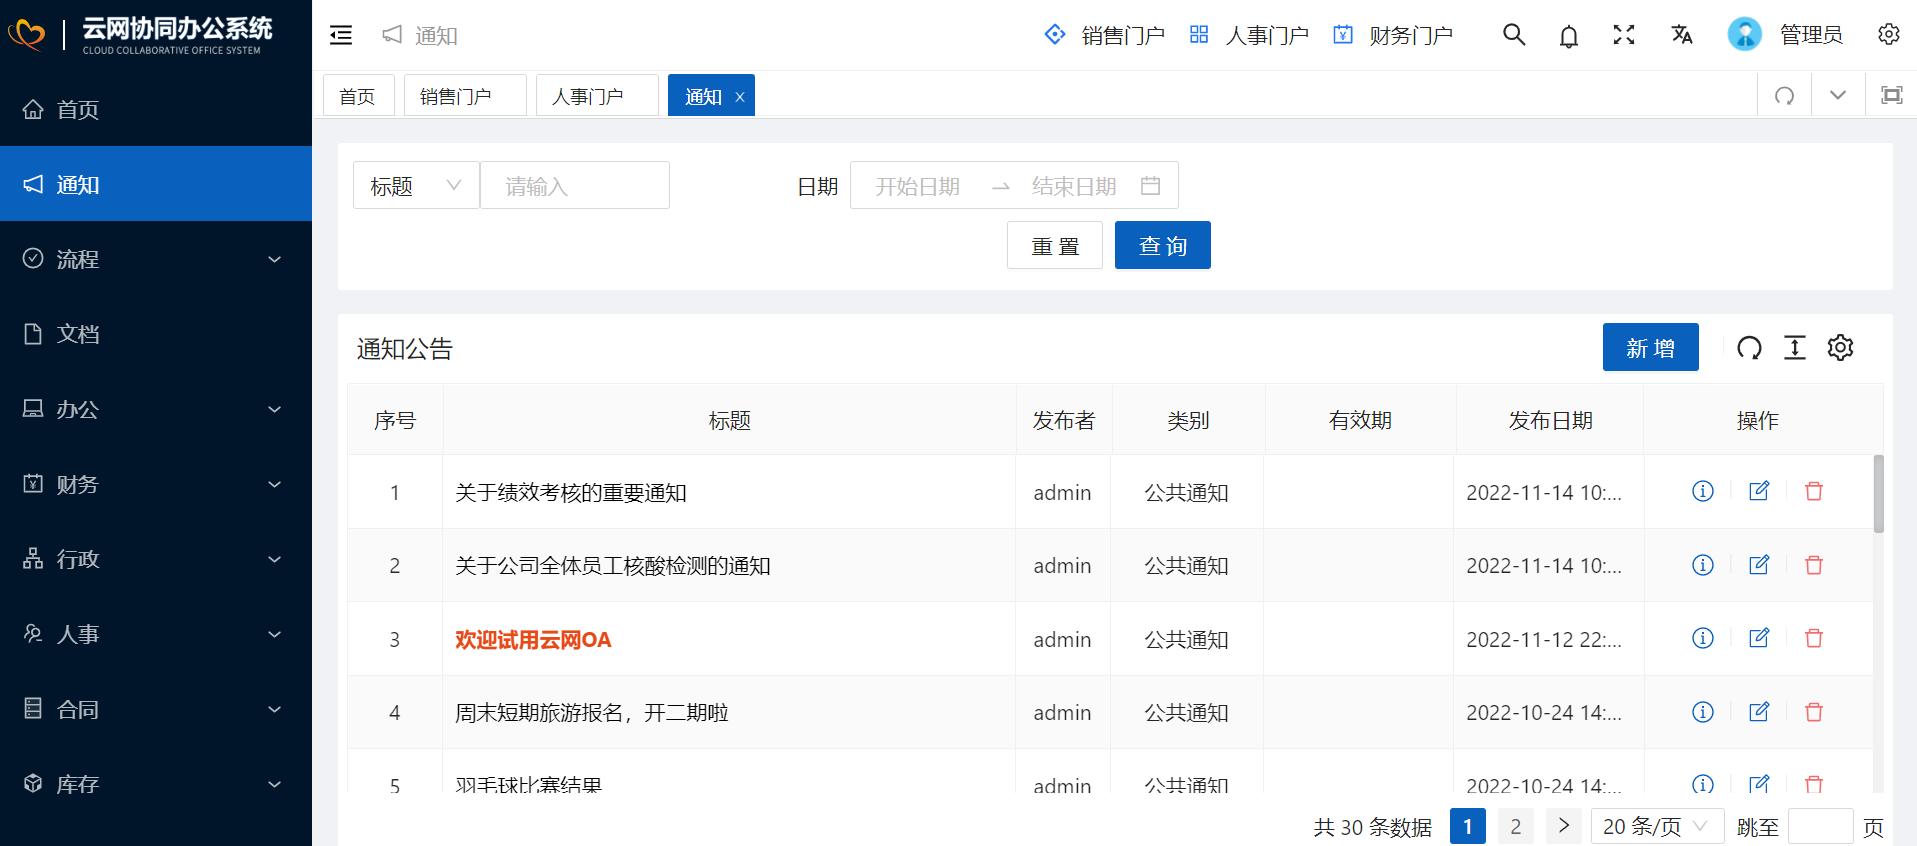This screenshot has height=846, width=1917.
Task: Switch to the 人事门户 tab
Action: [597, 96]
